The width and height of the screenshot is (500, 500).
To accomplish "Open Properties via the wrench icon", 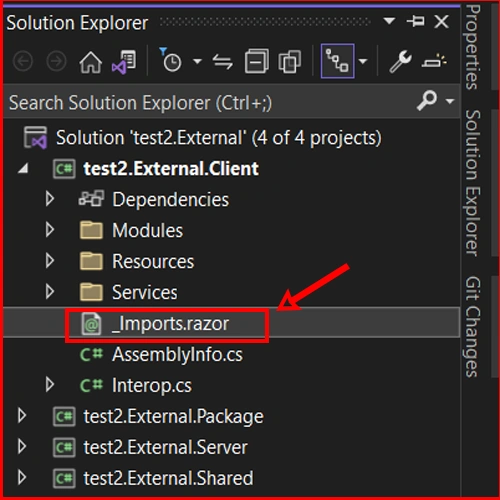I will [x=400, y=61].
